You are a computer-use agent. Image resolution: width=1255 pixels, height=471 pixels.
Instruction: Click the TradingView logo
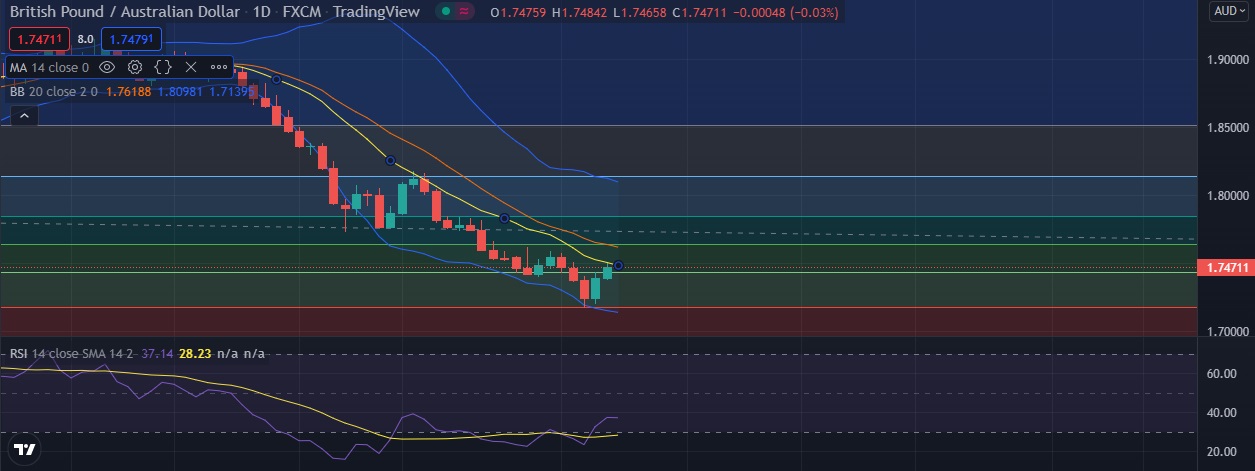coord(26,449)
